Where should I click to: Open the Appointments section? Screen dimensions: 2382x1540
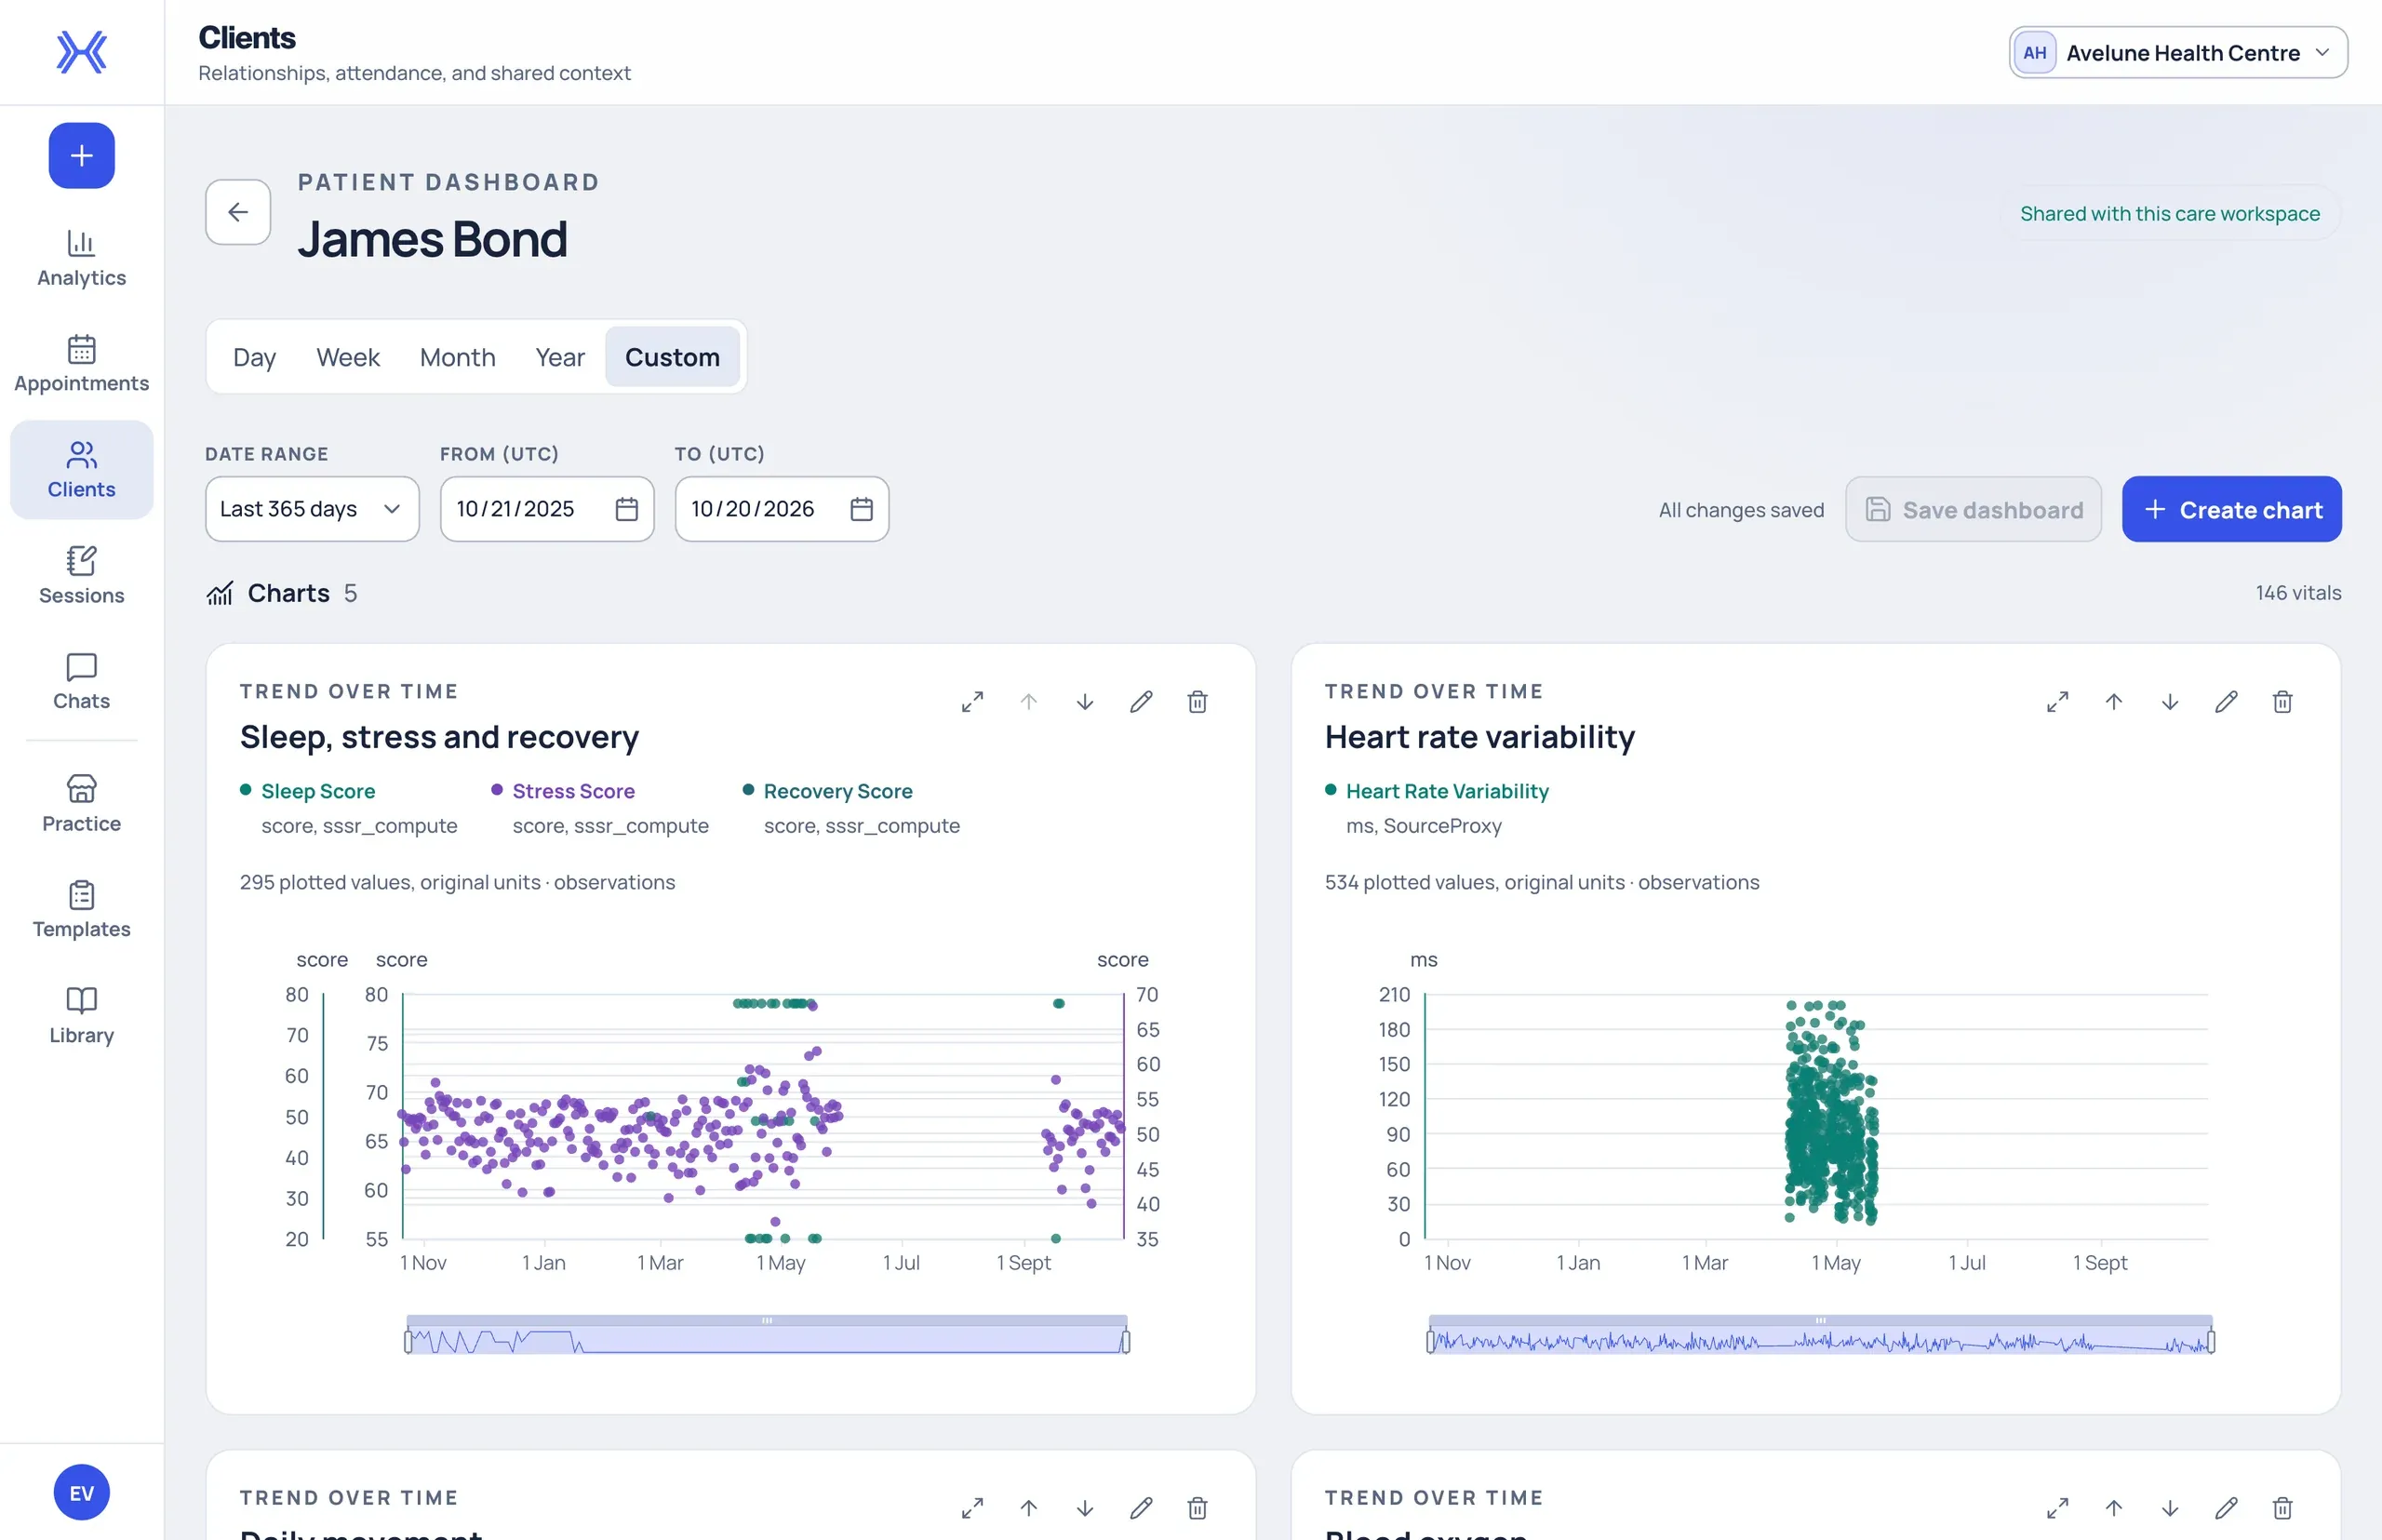[x=81, y=364]
